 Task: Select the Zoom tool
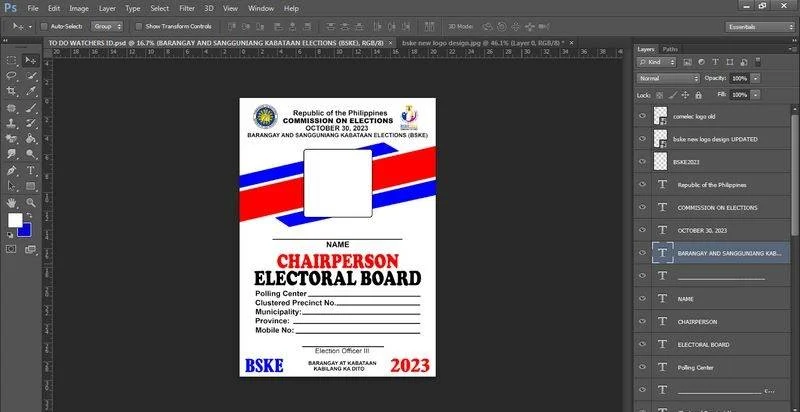click(x=31, y=202)
